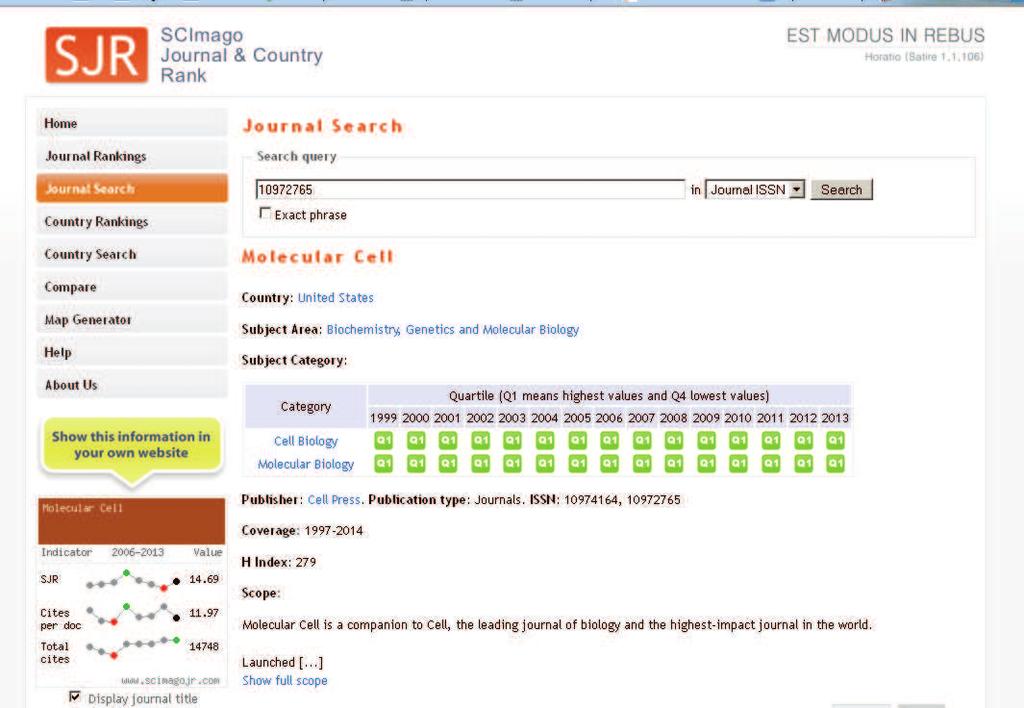Screen dimensions: 1024x708
Task: Click Show this information in your own website
Action: (131, 445)
